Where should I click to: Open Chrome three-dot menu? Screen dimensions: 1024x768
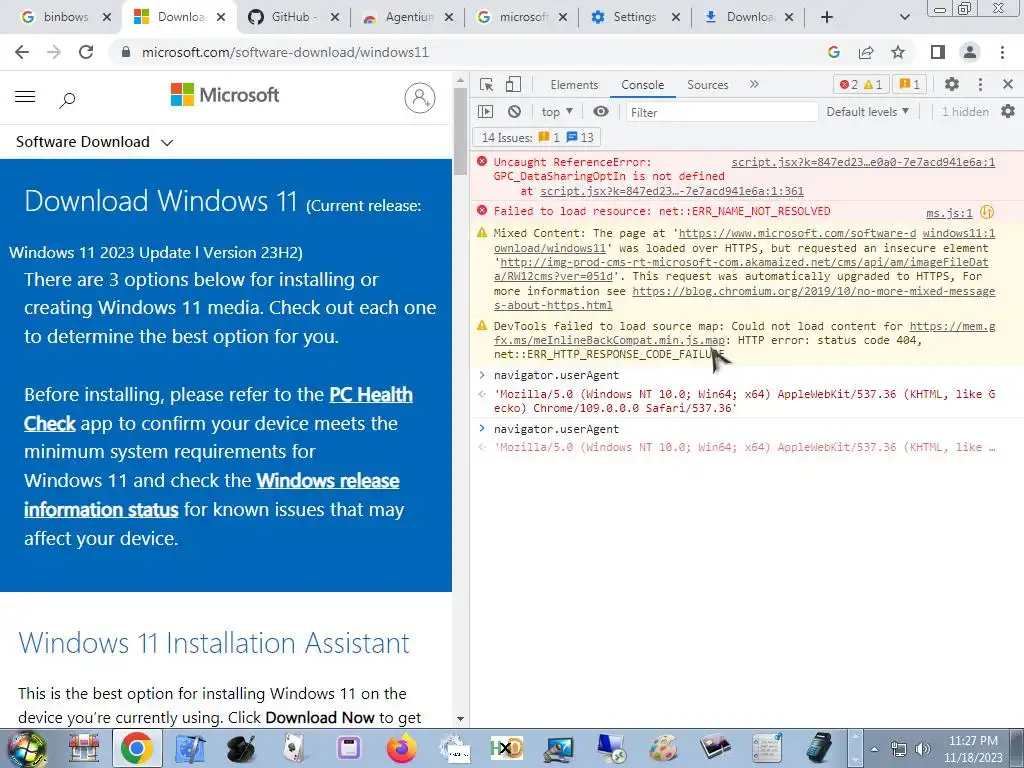click(1002, 52)
